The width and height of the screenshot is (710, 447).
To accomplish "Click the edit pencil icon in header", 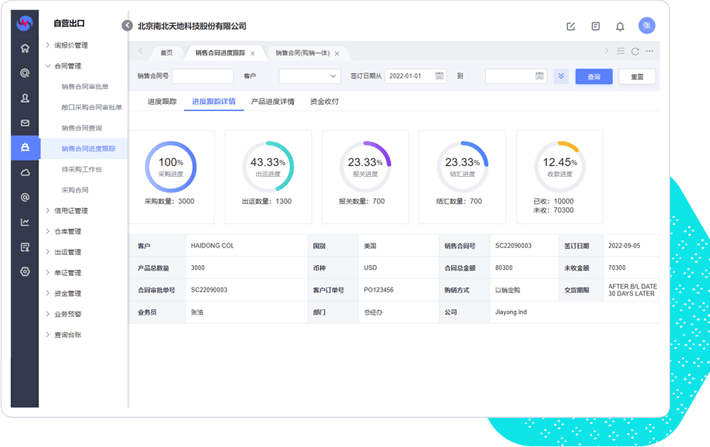I will (x=571, y=26).
